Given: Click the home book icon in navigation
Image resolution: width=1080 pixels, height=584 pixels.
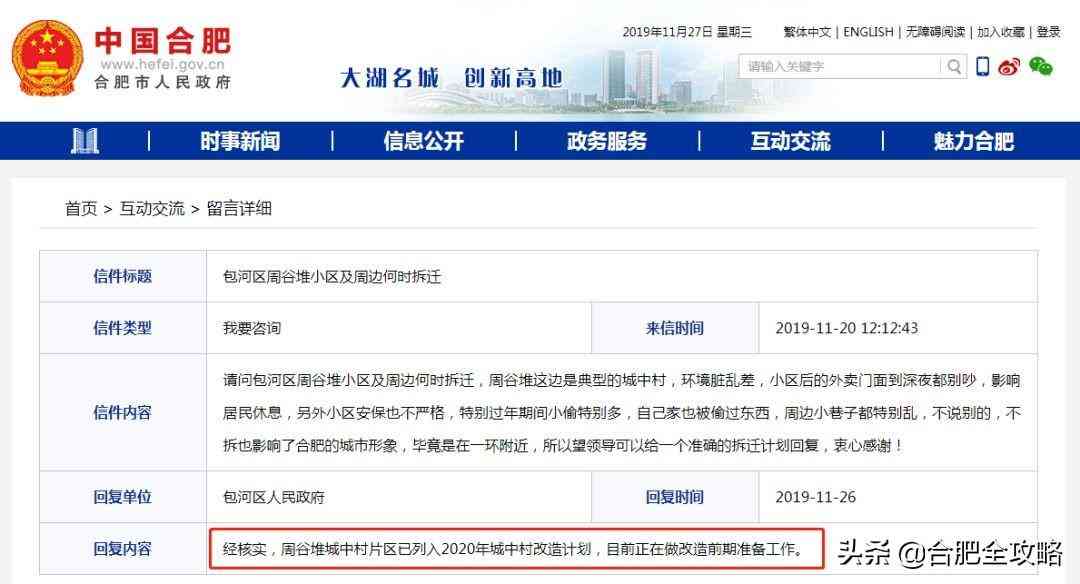Looking at the screenshot, I should [85, 141].
